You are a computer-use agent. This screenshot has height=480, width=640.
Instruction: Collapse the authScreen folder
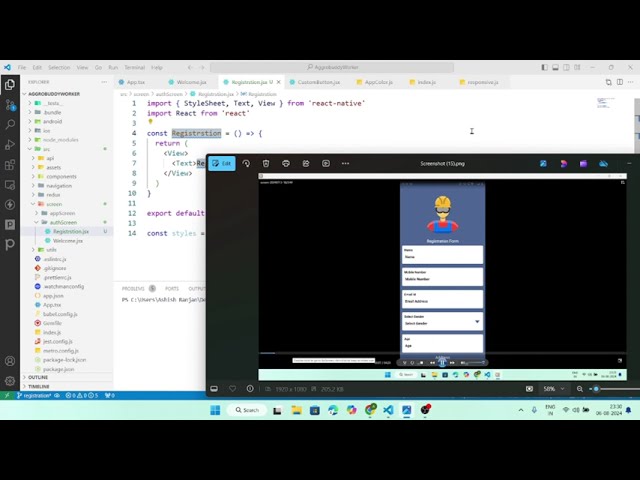63,222
